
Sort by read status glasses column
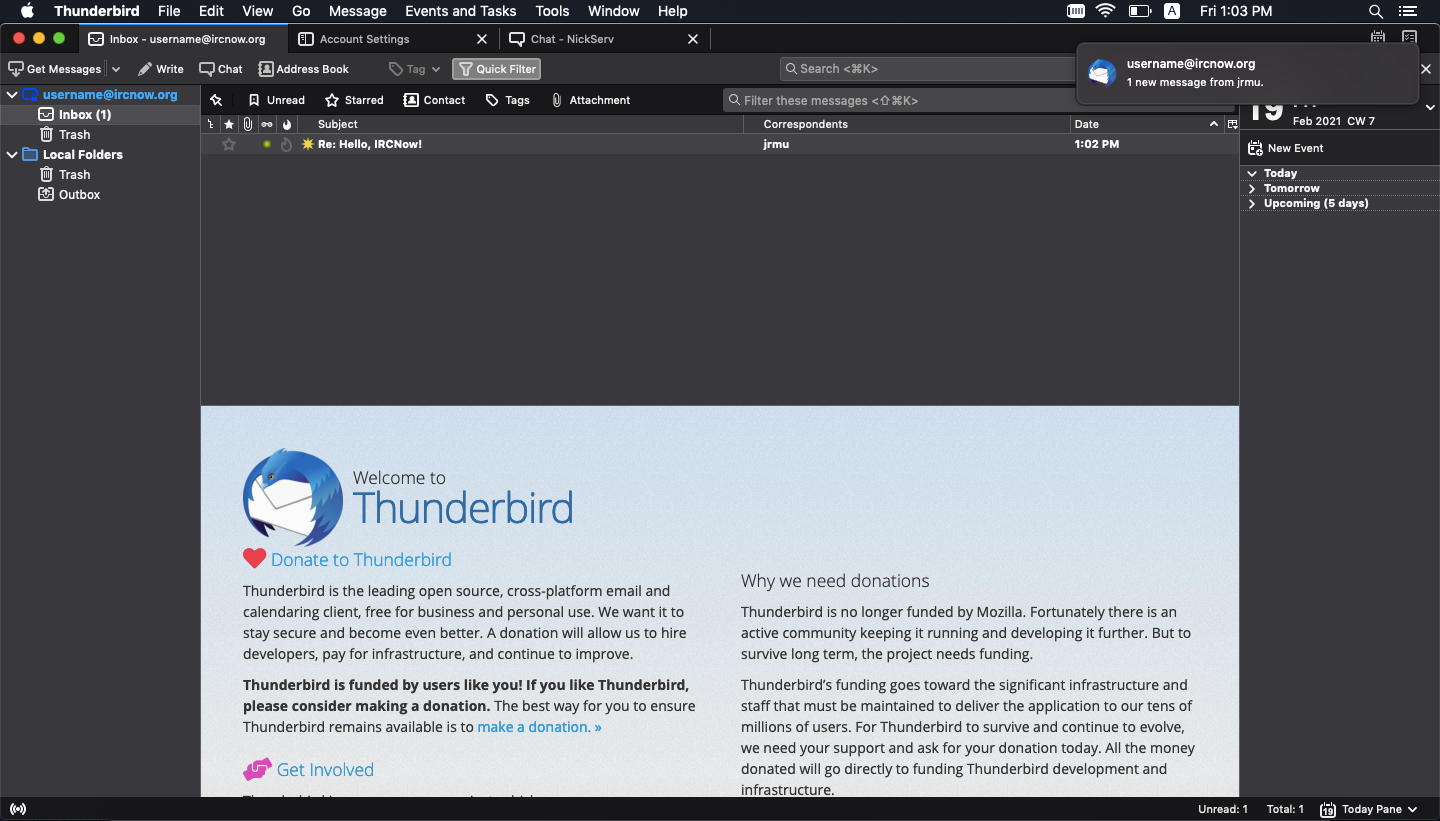point(267,124)
